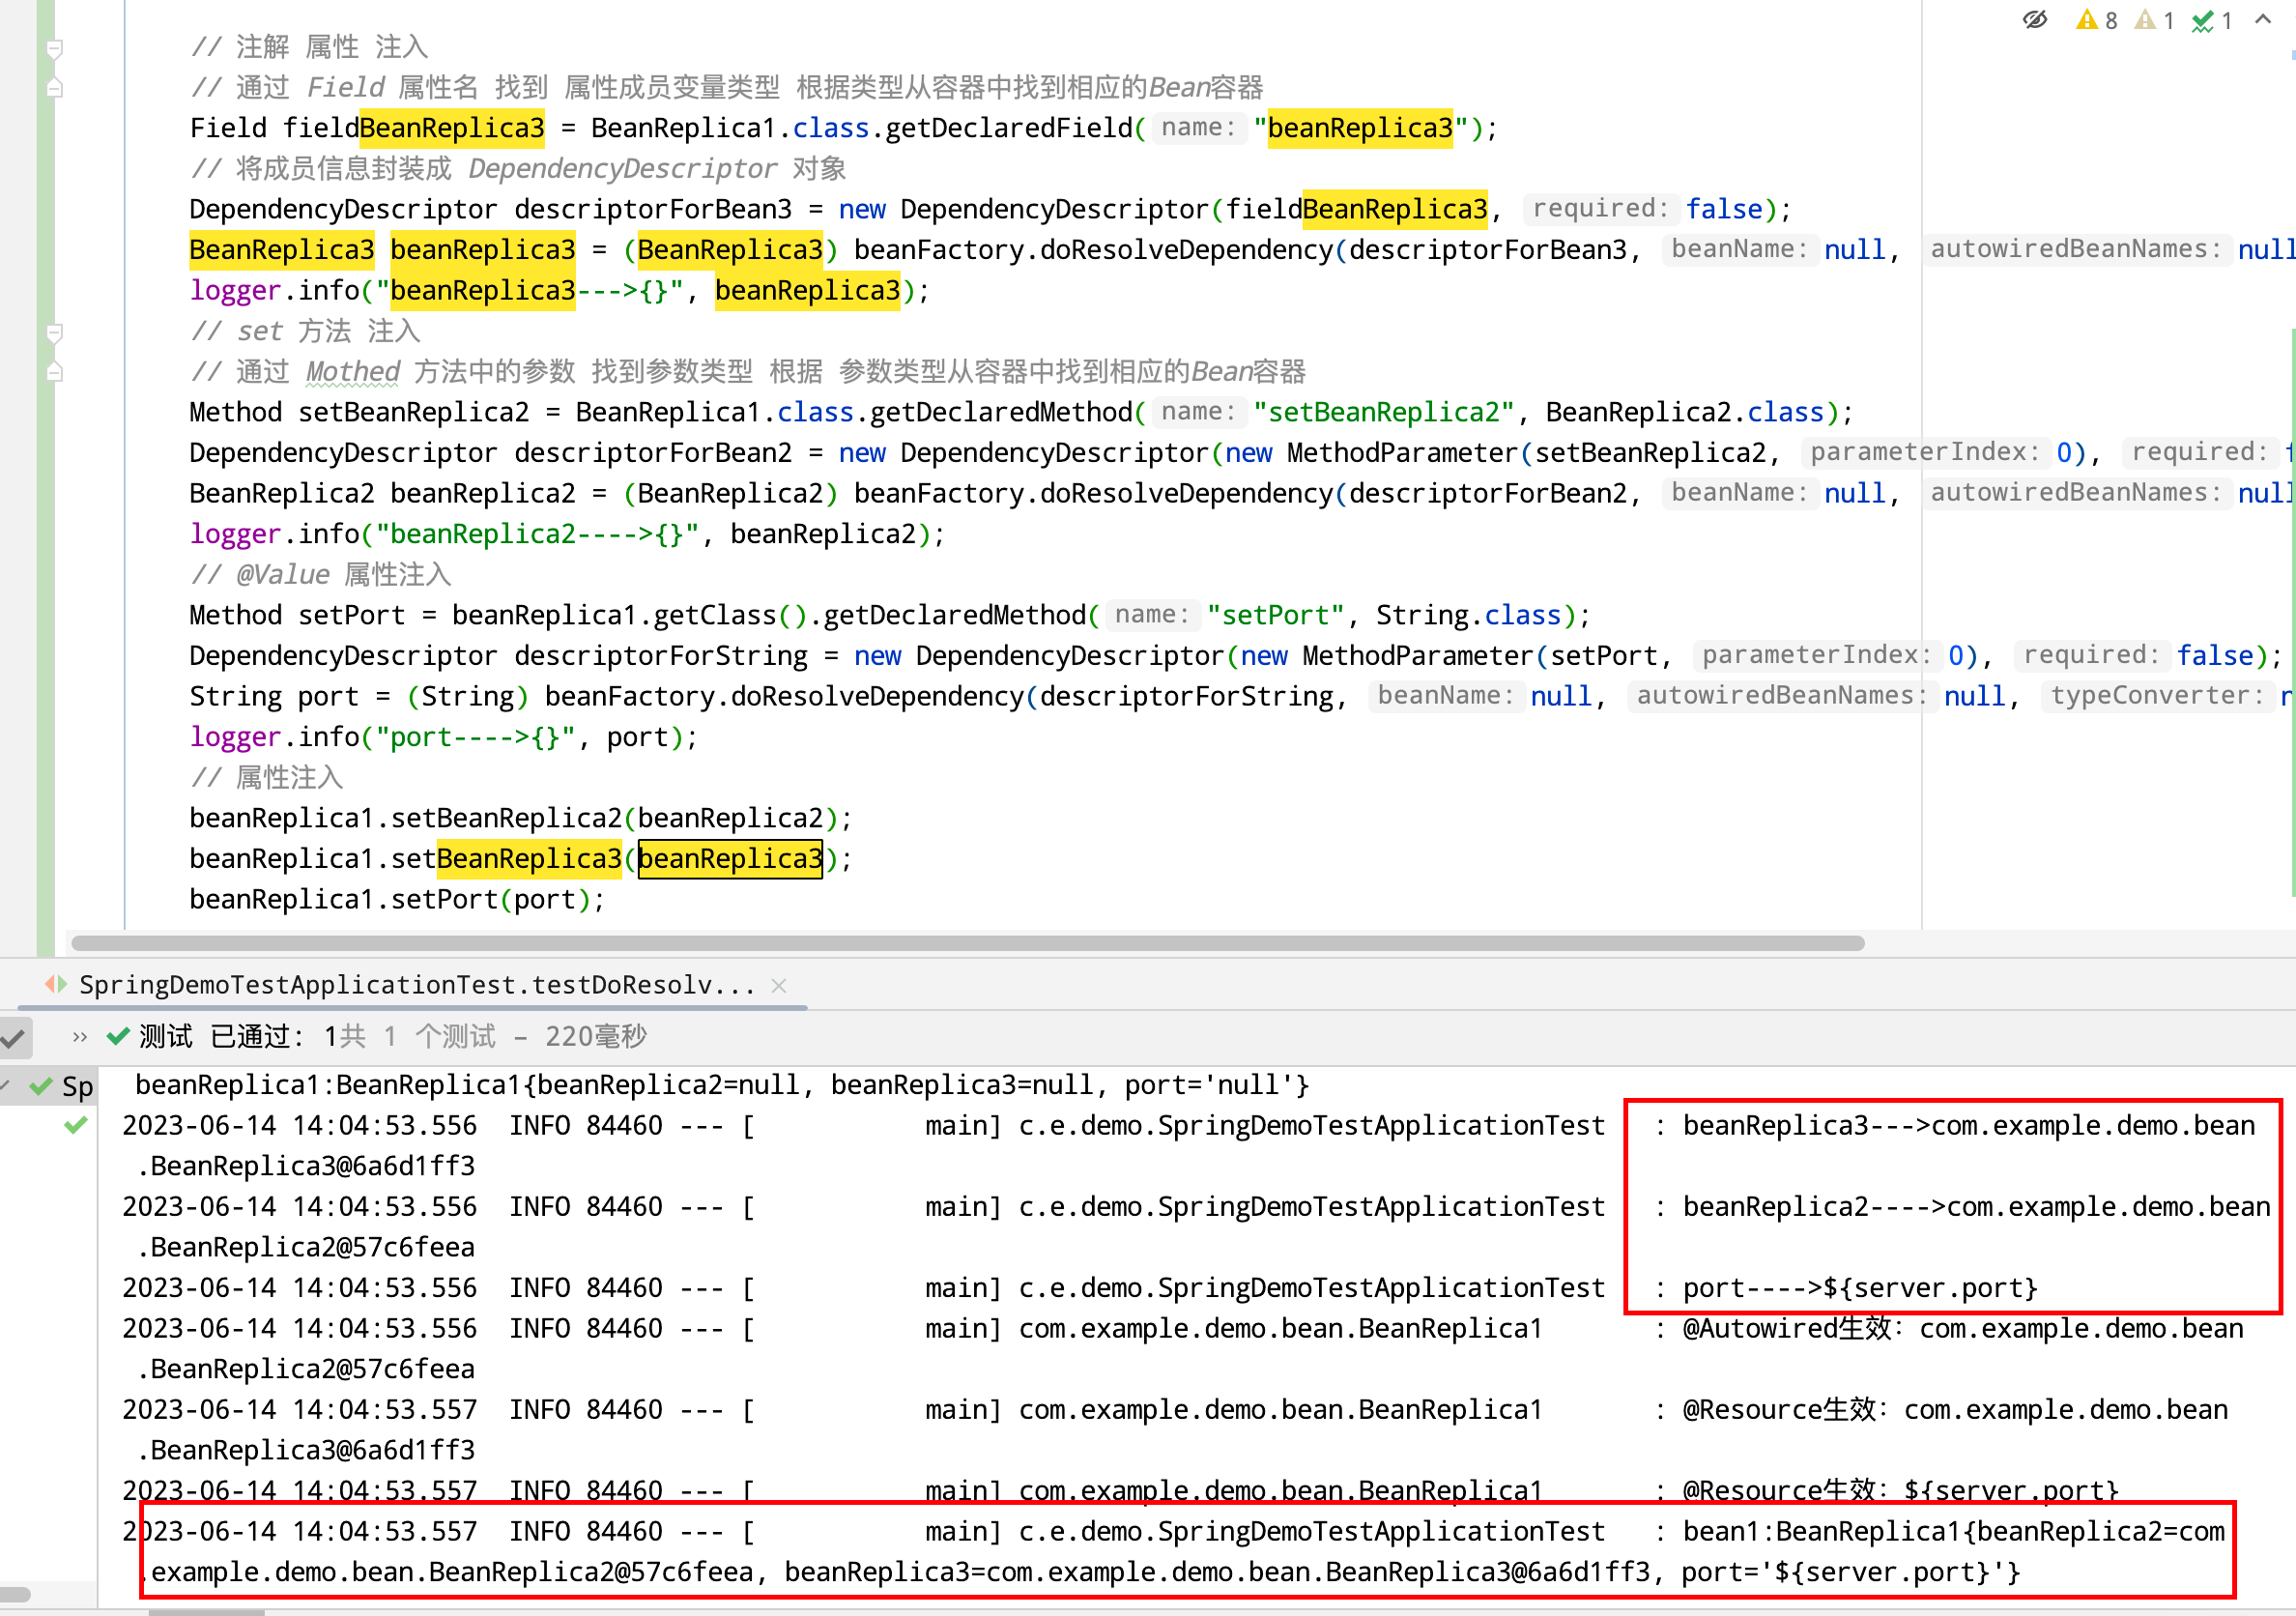This screenshot has height=1616, width=2296.
Task: Click 'false' value on descriptorForString line
Action: 2216,656
